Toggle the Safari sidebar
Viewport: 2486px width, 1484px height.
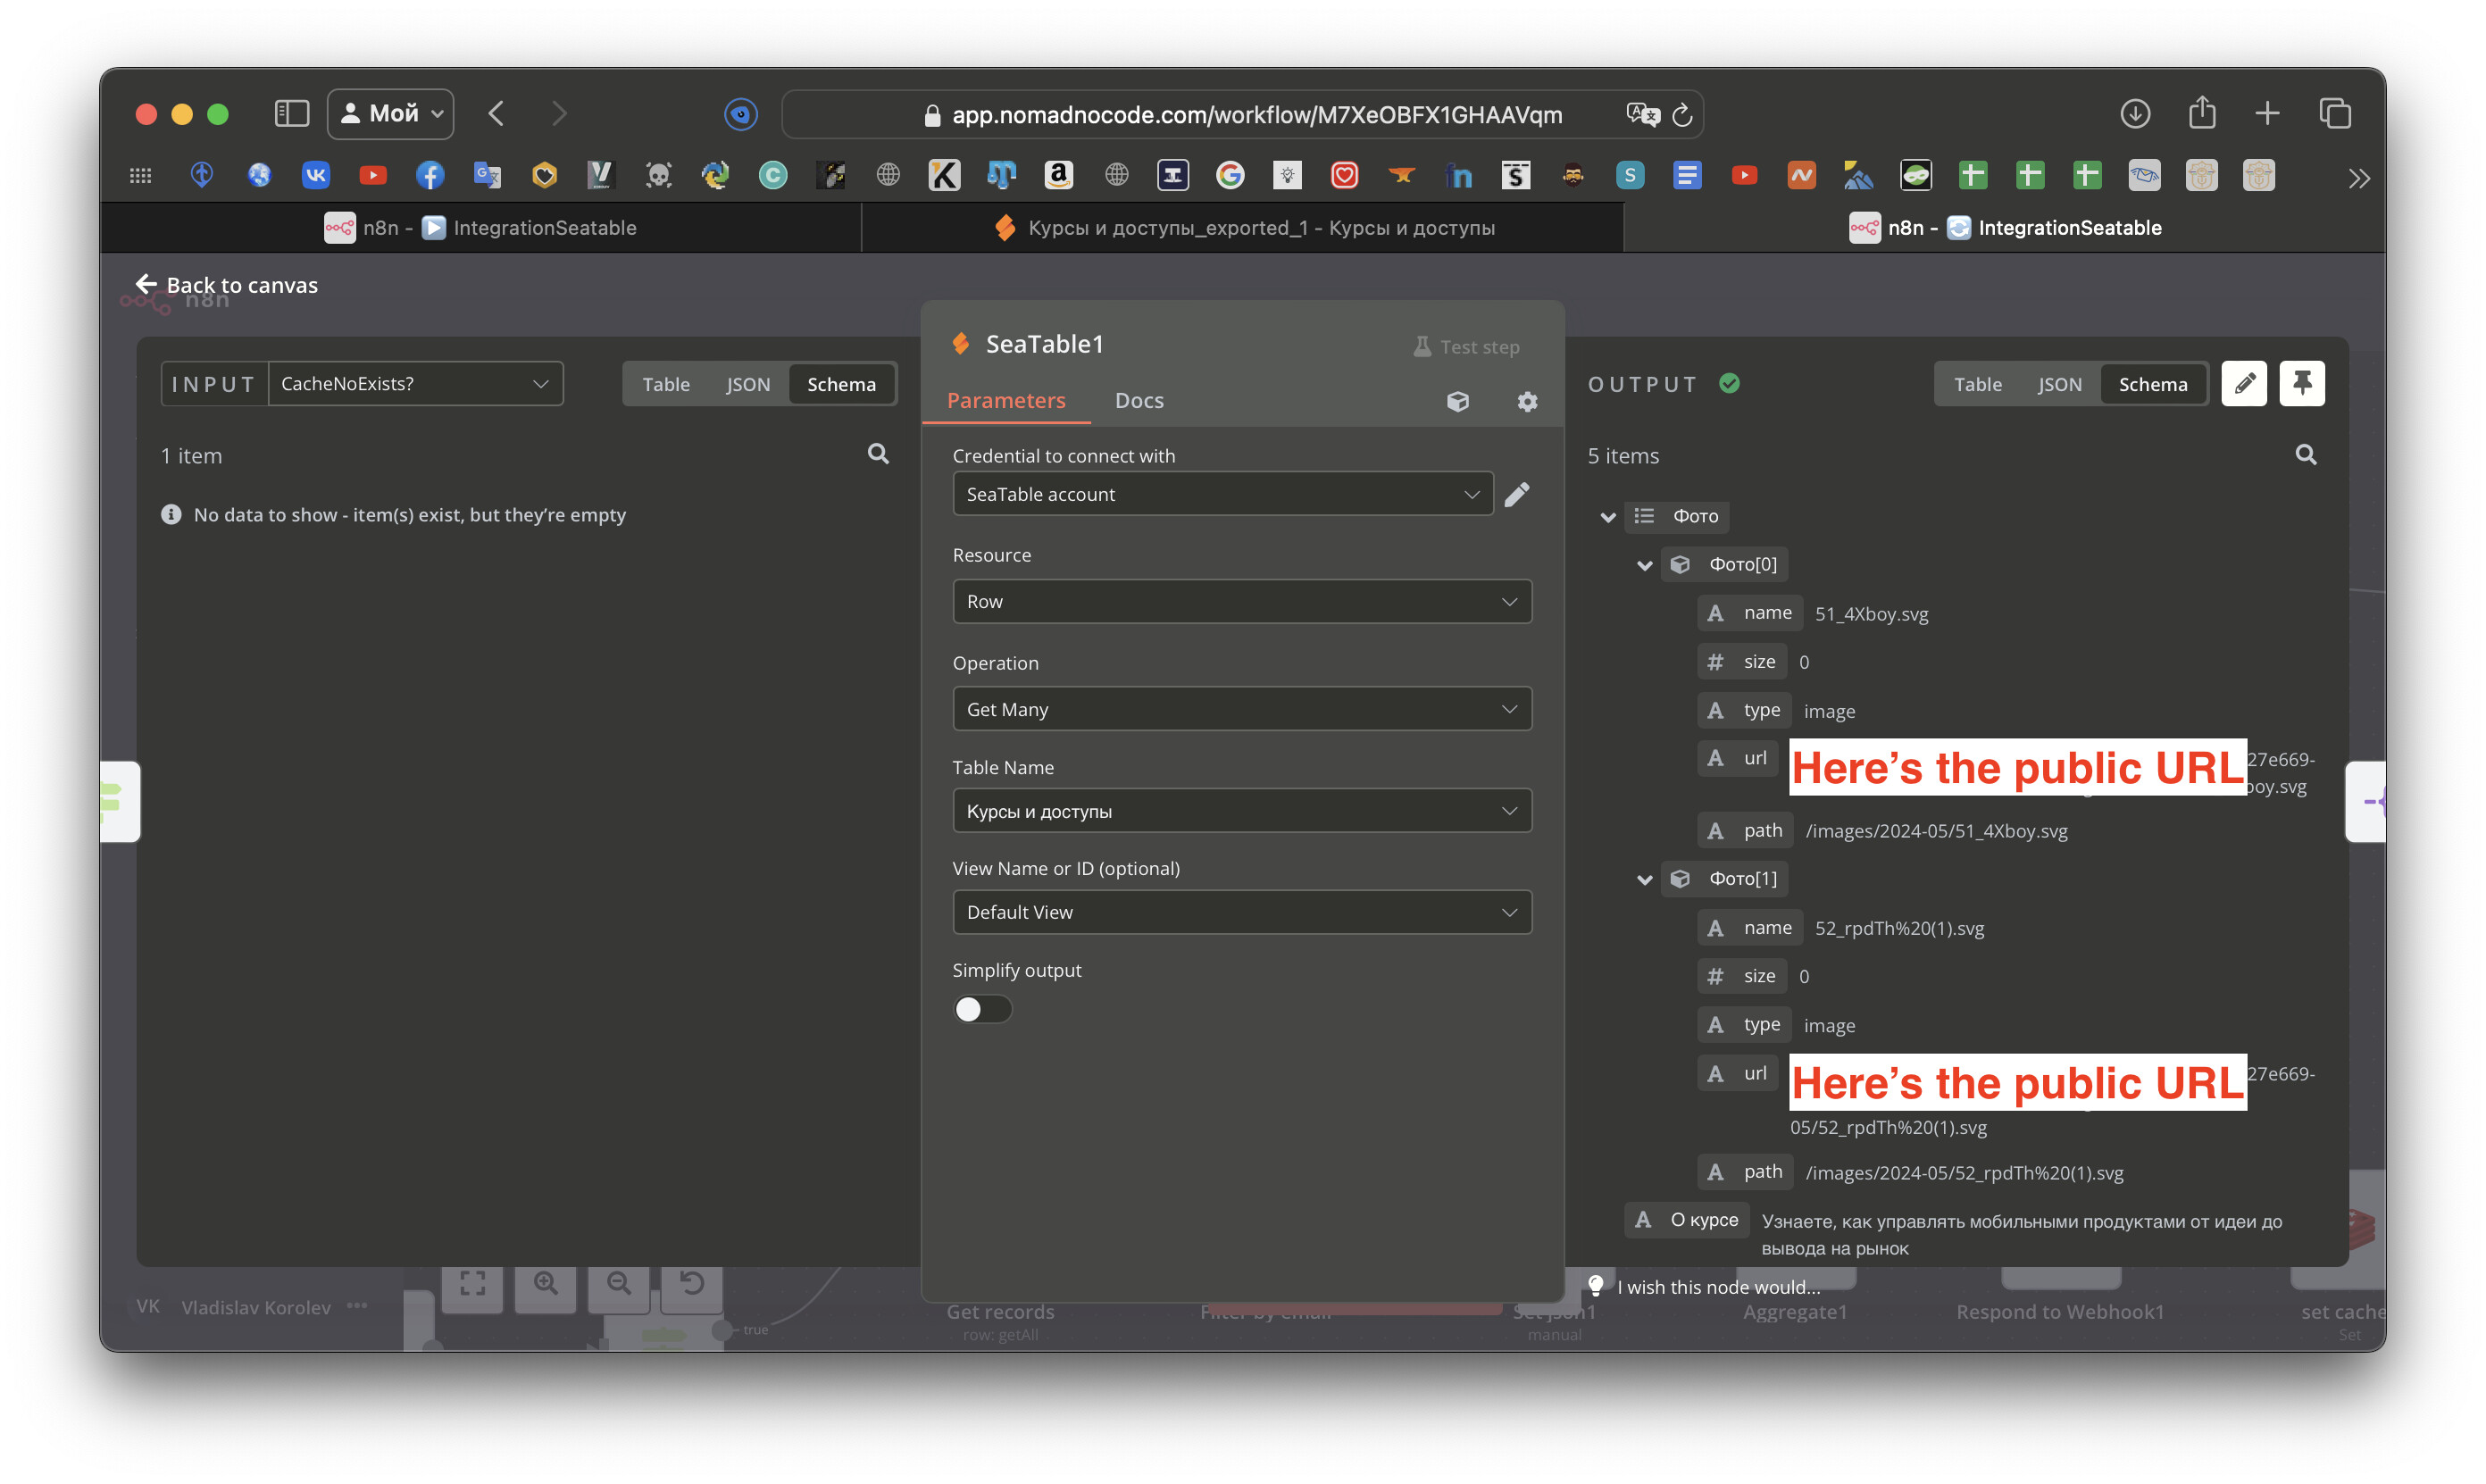pos(292,113)
